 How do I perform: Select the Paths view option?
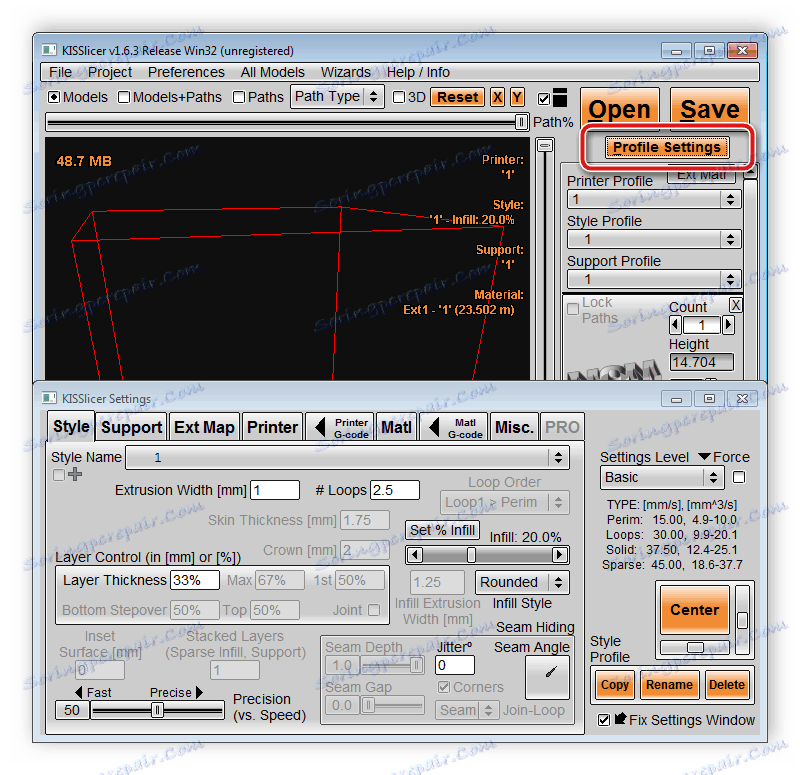[239, 97]
